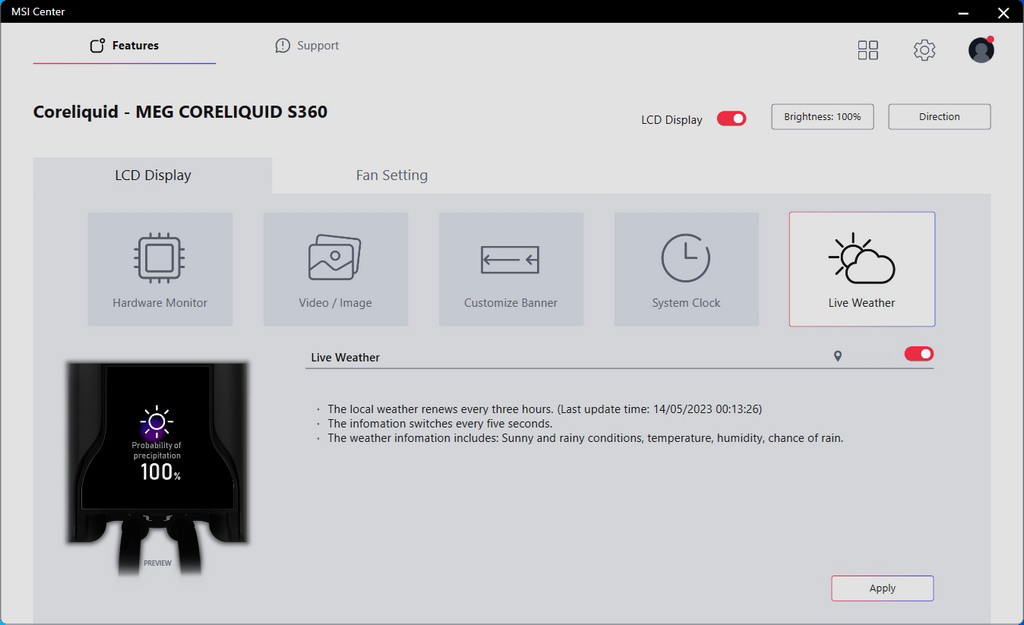Select the Video / Image display mode
1024x625 pixels.
(x=336, y=268)
